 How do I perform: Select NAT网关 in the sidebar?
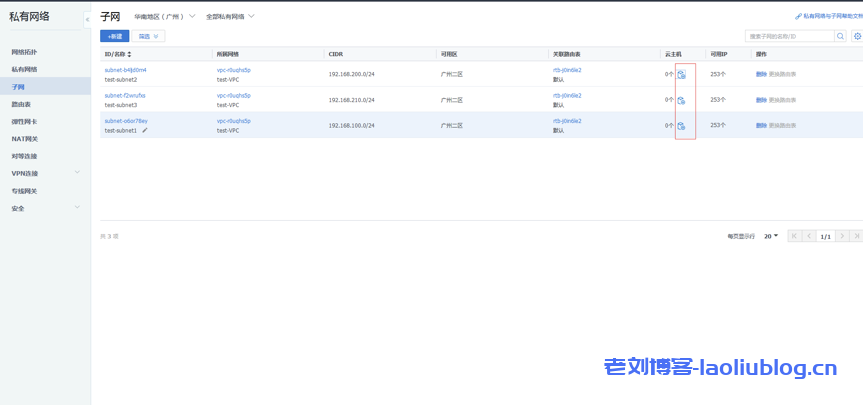click(x=25, y=139)
